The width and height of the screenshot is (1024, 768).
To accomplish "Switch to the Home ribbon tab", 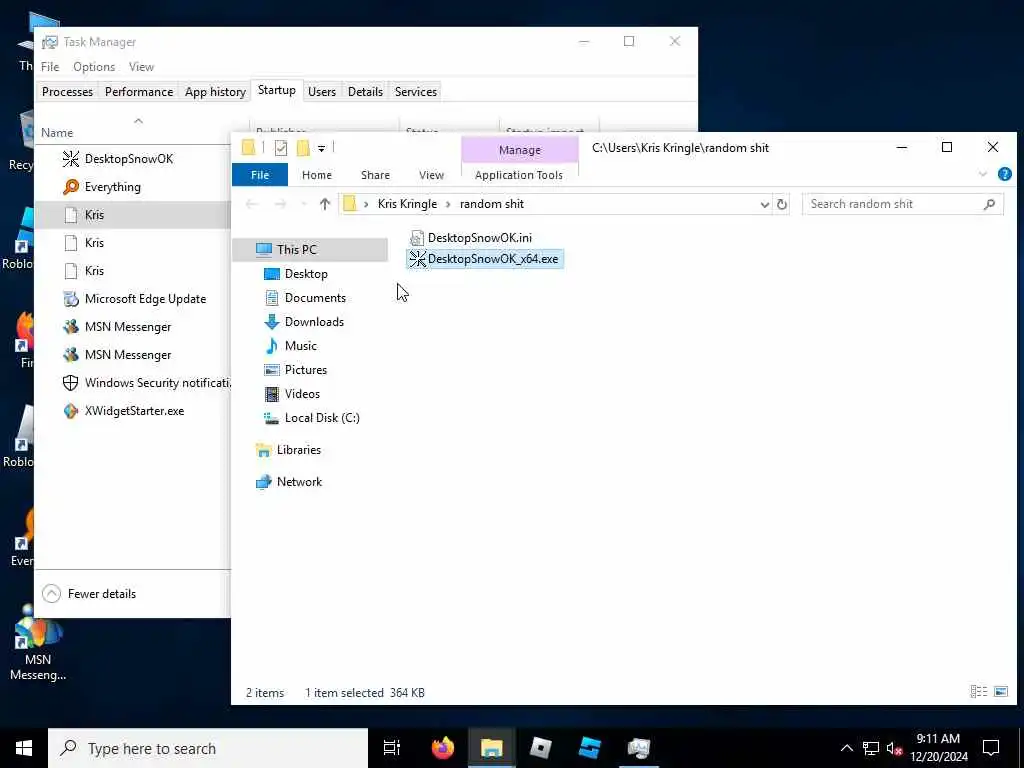I will click(x=317, y=175).
